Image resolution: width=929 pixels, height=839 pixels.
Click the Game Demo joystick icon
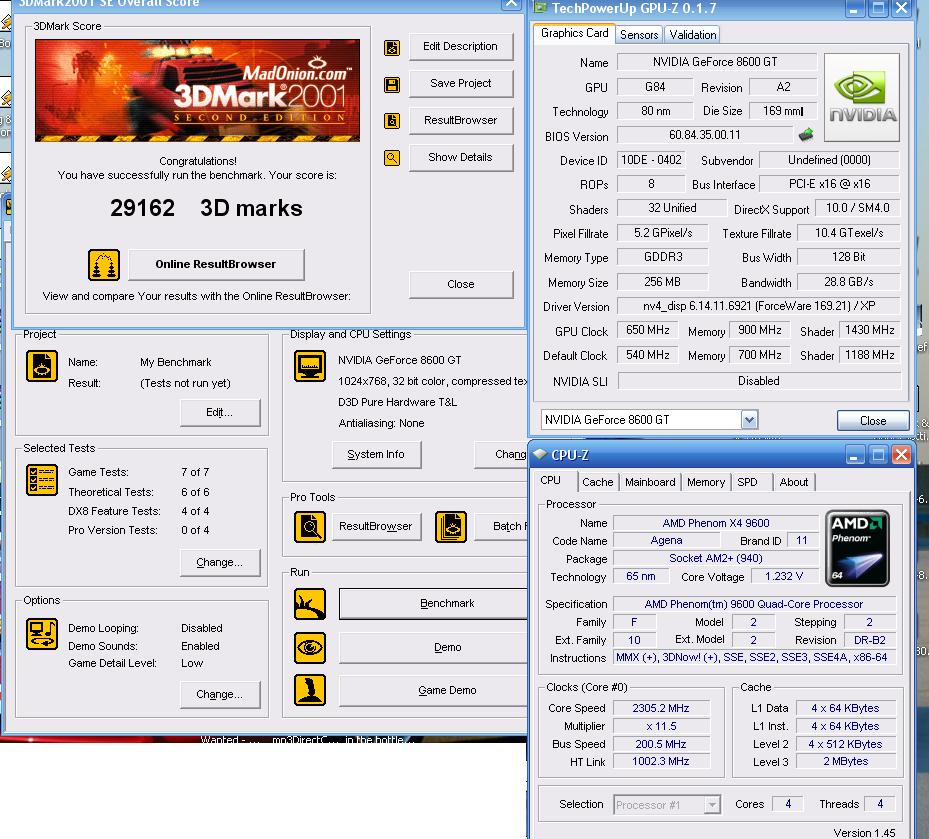[310, 690]
